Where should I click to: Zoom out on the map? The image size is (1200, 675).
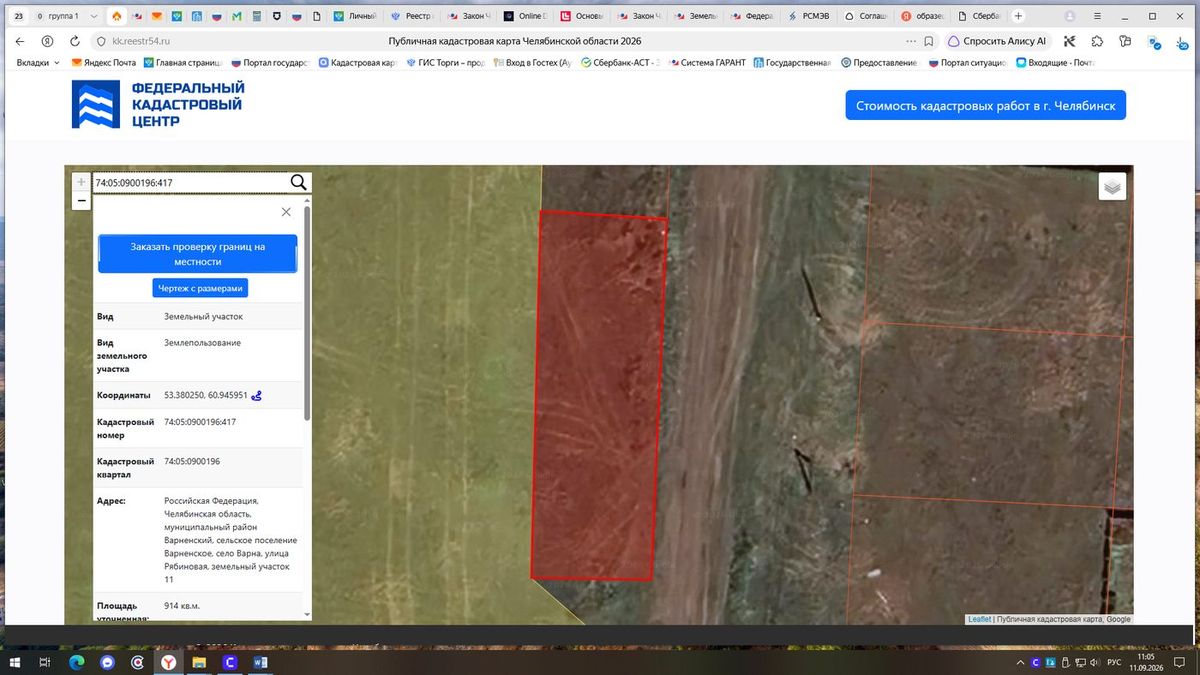click(81, 201)
